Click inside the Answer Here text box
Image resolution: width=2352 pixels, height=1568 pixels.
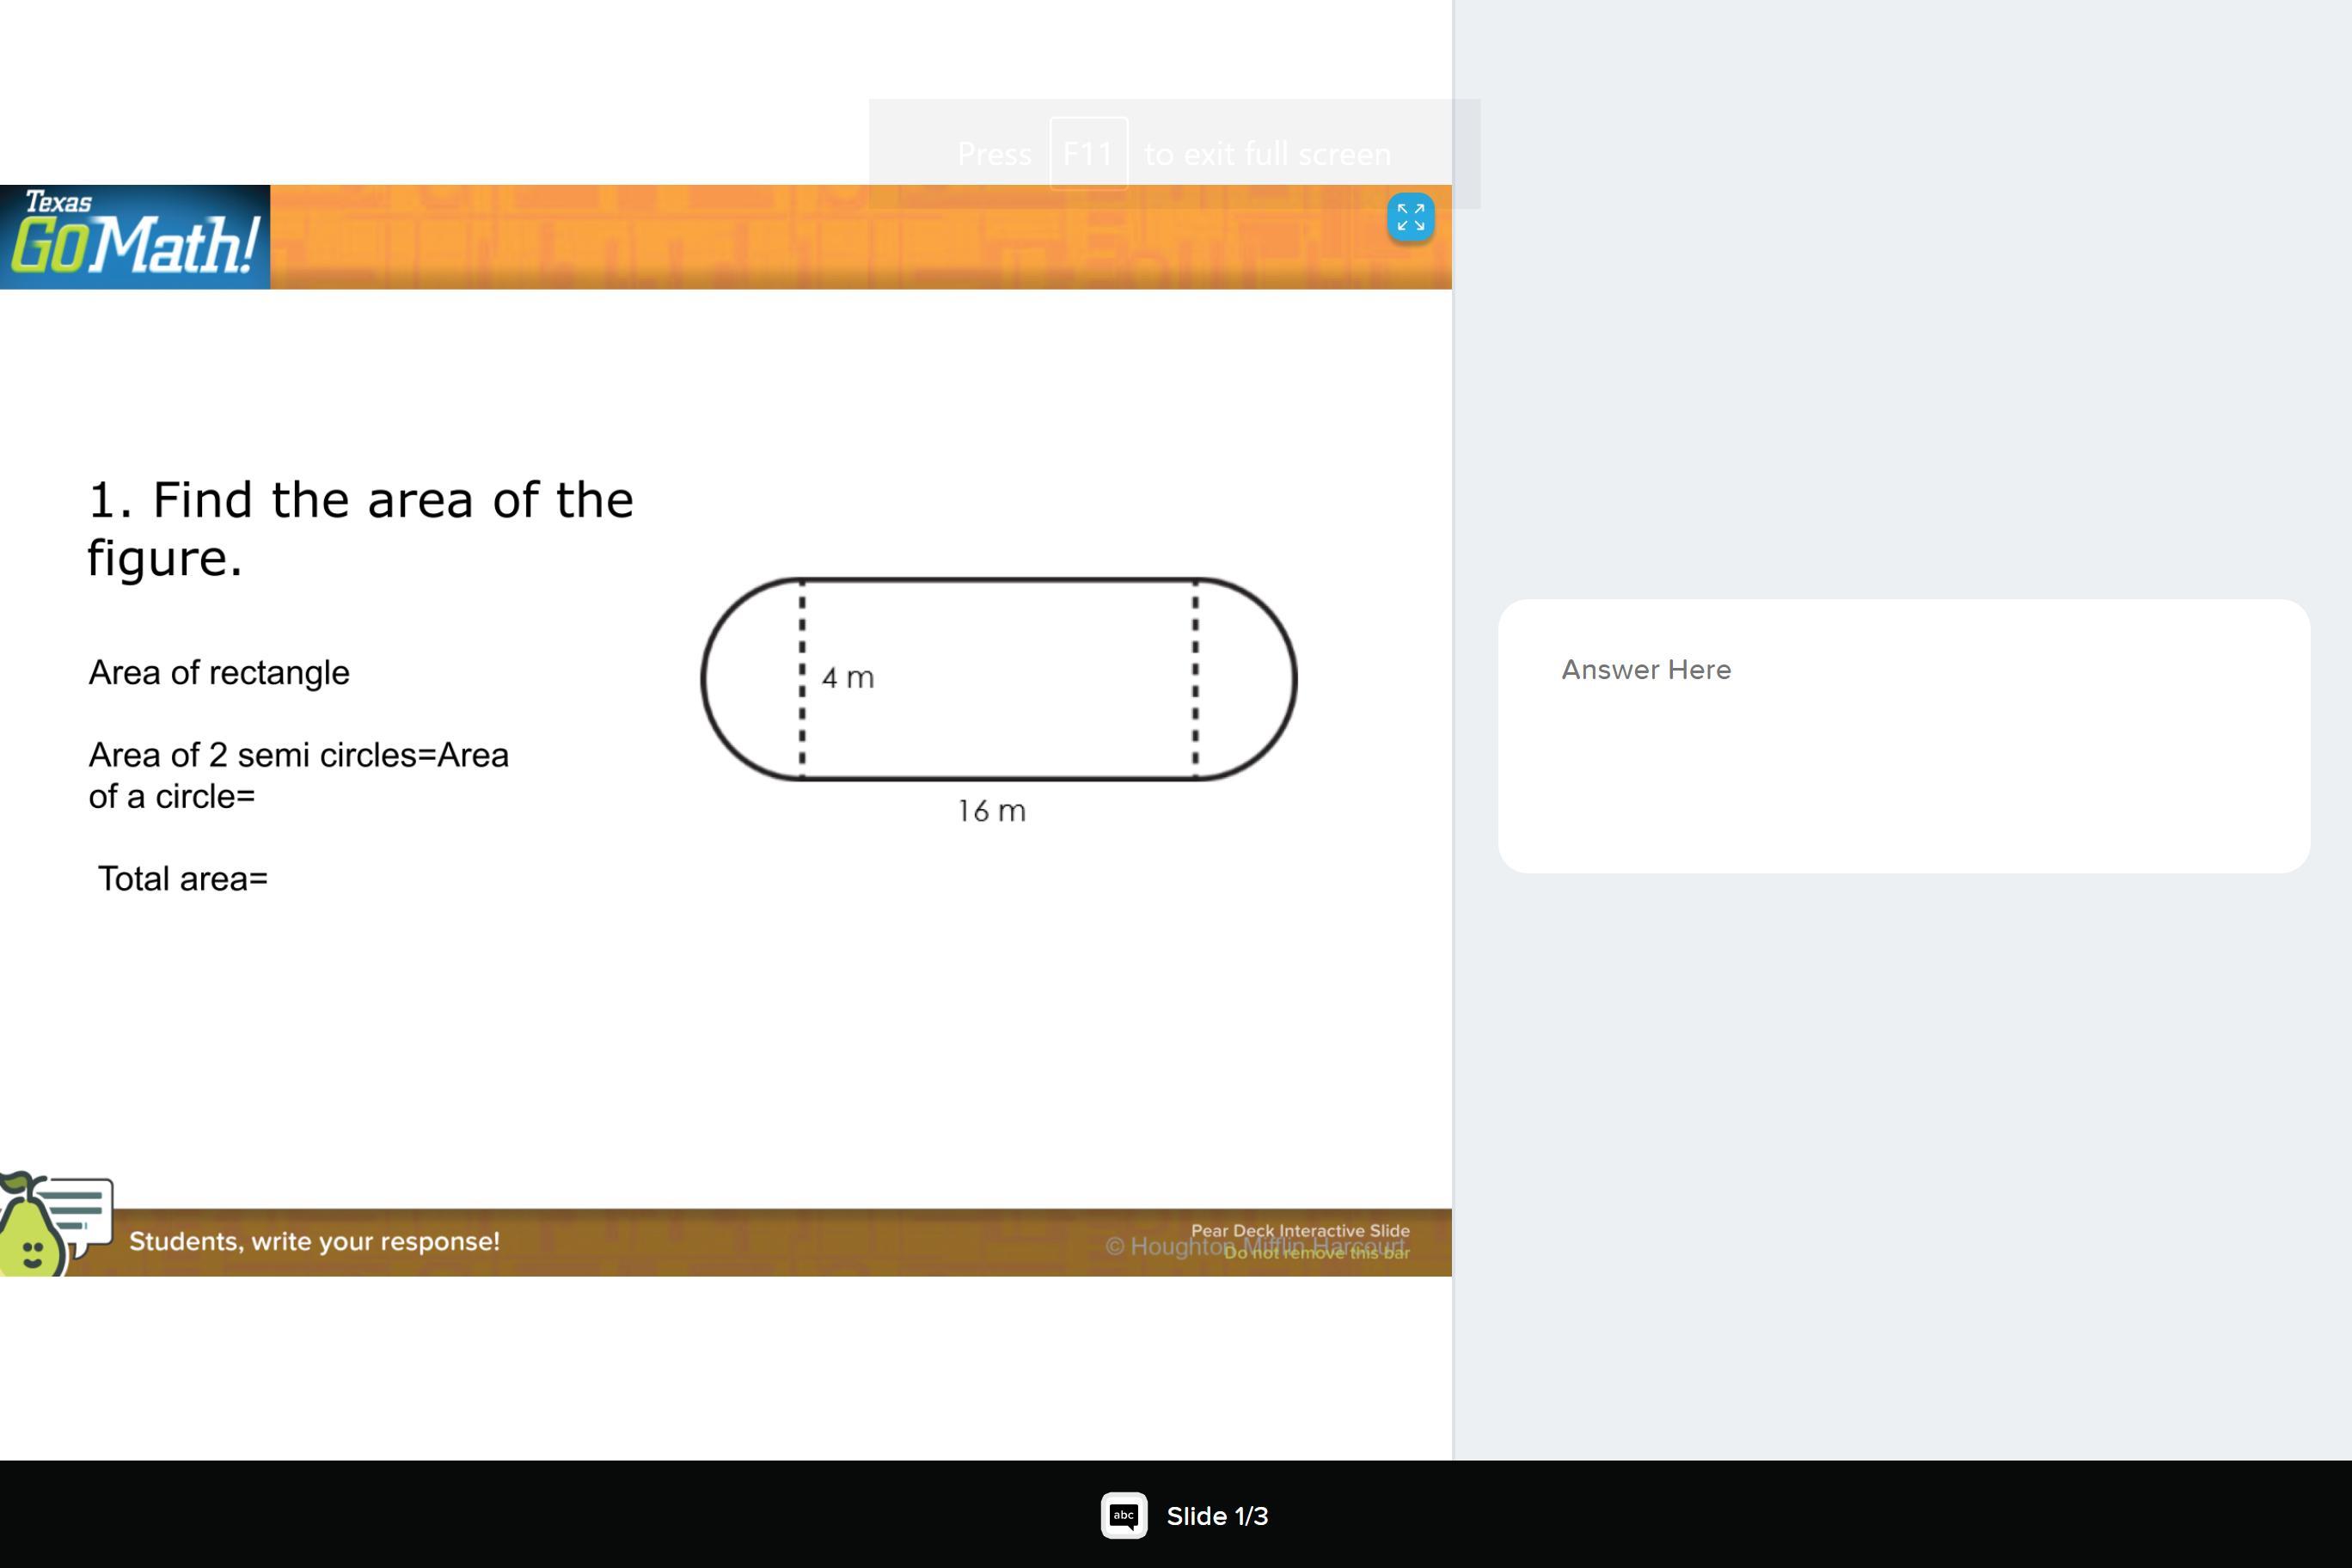[x=1903, y=736]
